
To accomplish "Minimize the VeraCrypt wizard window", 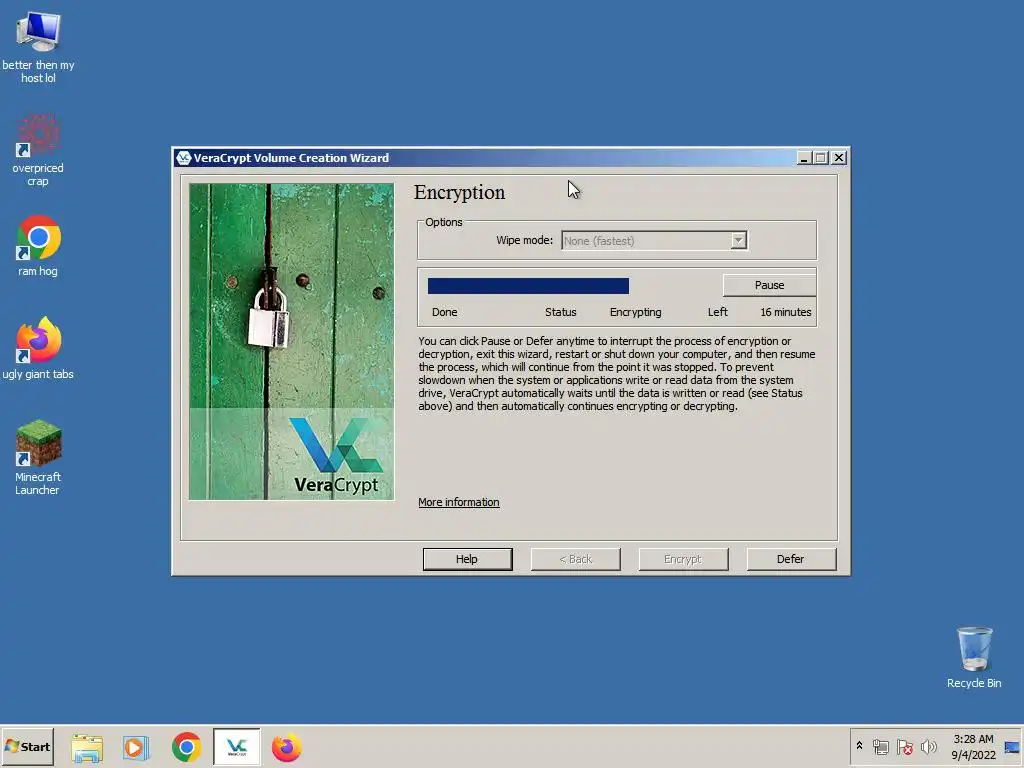I will coord(805,158).
